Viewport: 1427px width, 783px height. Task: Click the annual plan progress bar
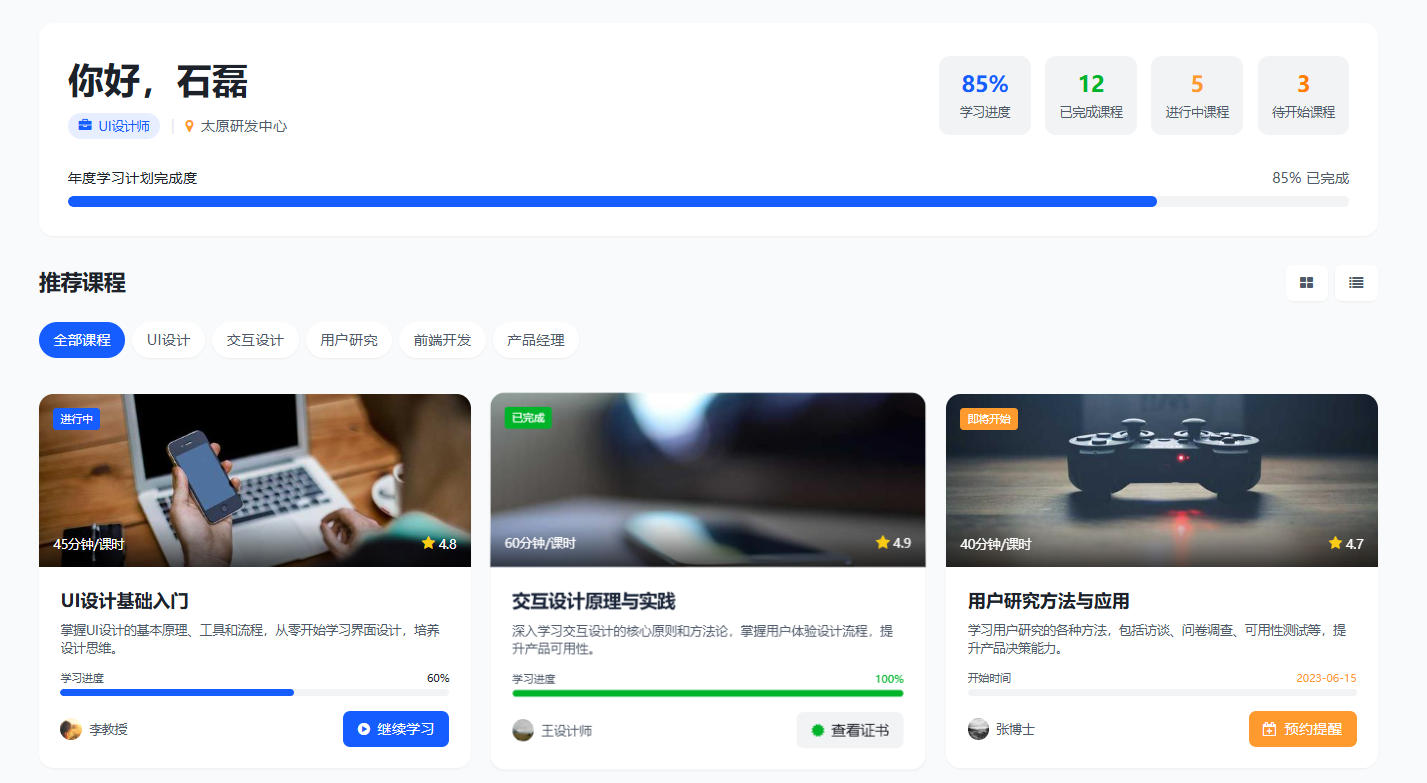coord(708,202)
